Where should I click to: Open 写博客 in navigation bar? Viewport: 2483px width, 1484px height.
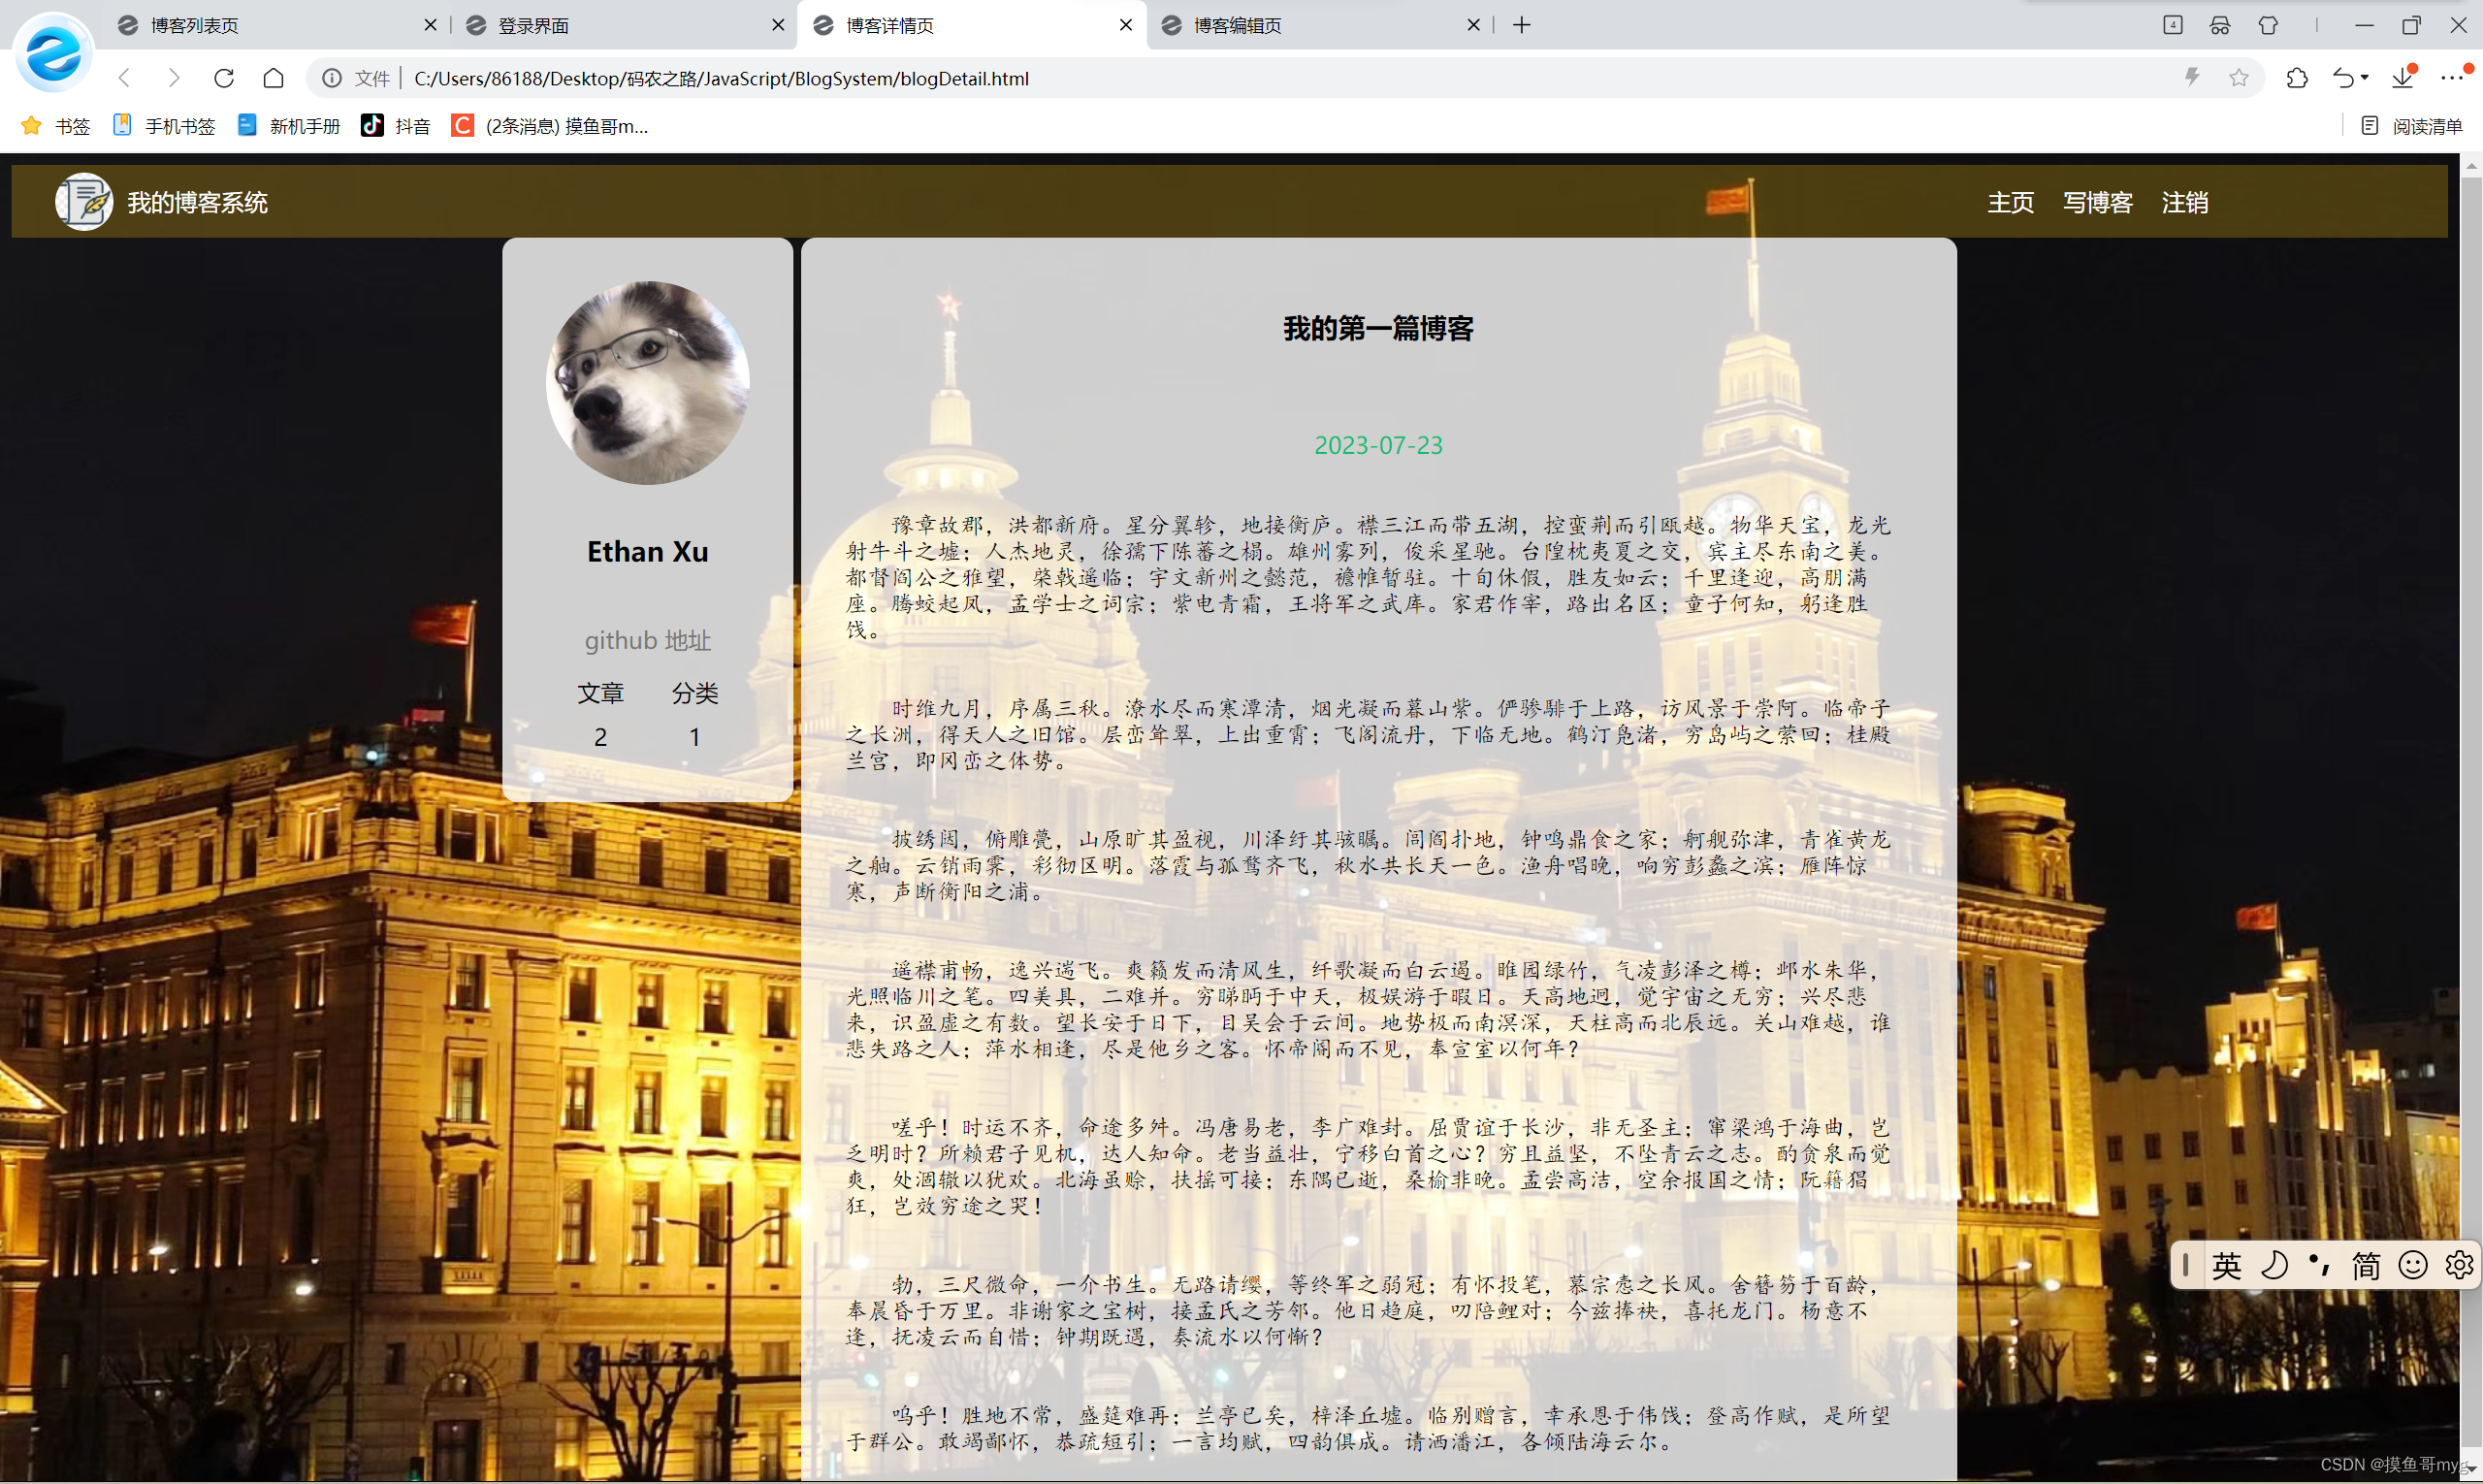(2097, 203)
